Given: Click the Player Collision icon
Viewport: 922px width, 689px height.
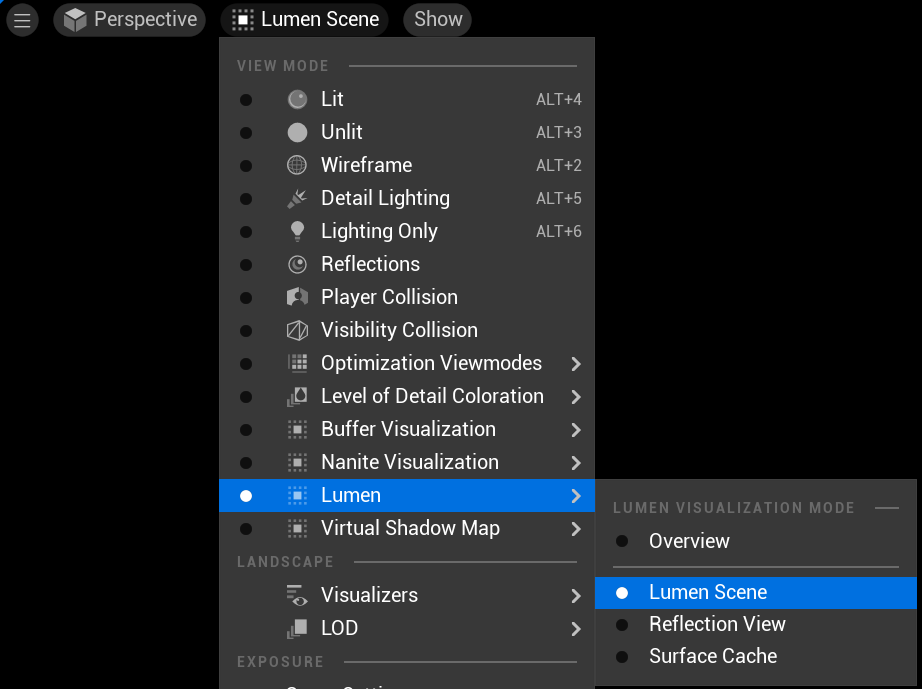Looking at the screenshot, I should point(297,297).
